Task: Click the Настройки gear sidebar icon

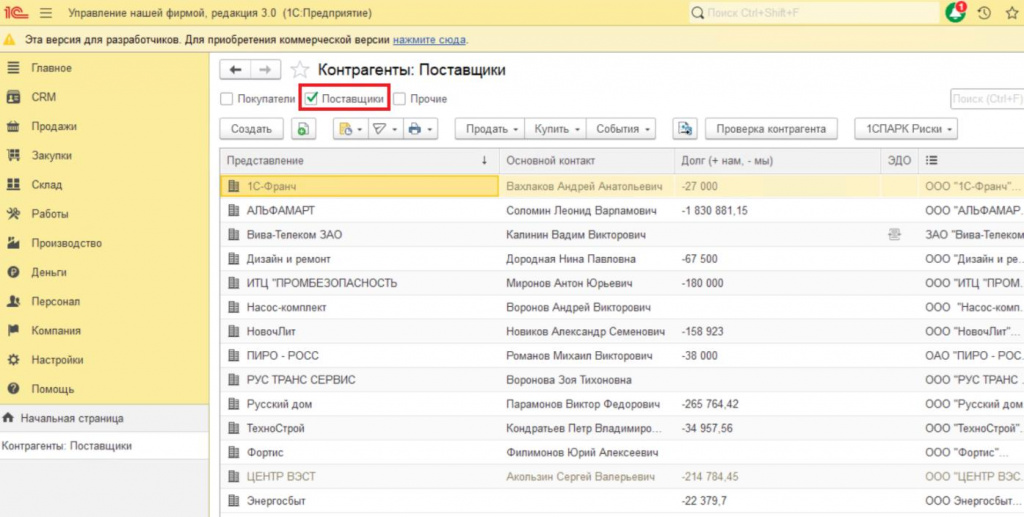Action: (x=13, y=360)
